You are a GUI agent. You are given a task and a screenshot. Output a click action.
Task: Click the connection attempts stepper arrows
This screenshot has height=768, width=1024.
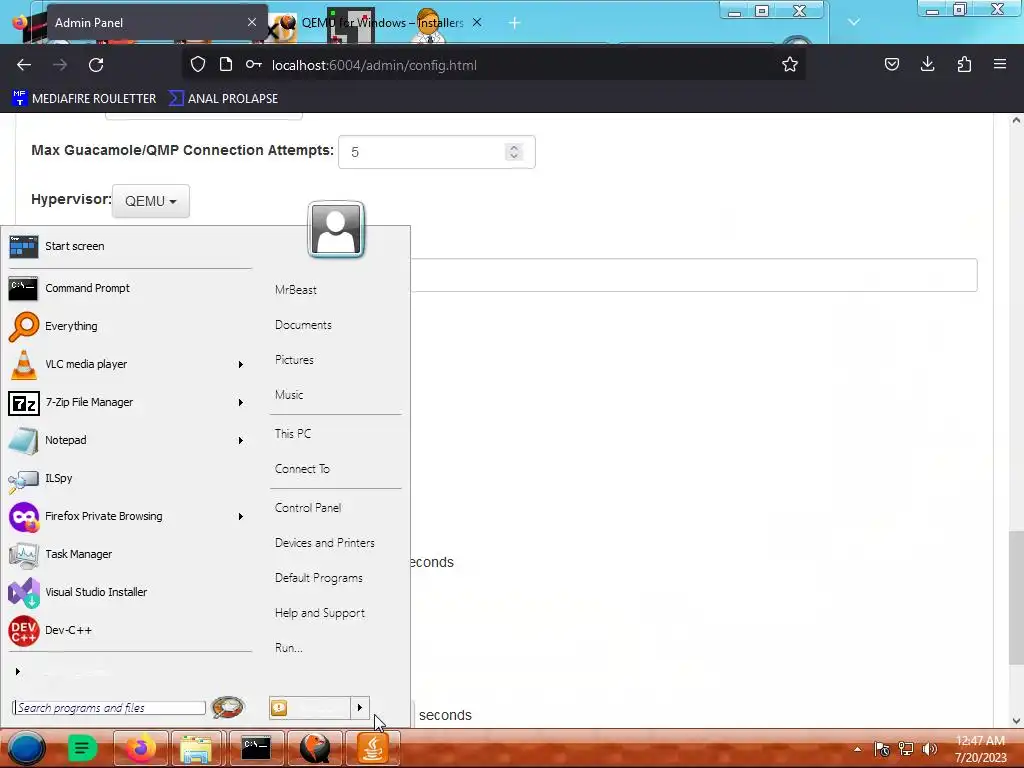pyautogui.click(x=514, y=152)
